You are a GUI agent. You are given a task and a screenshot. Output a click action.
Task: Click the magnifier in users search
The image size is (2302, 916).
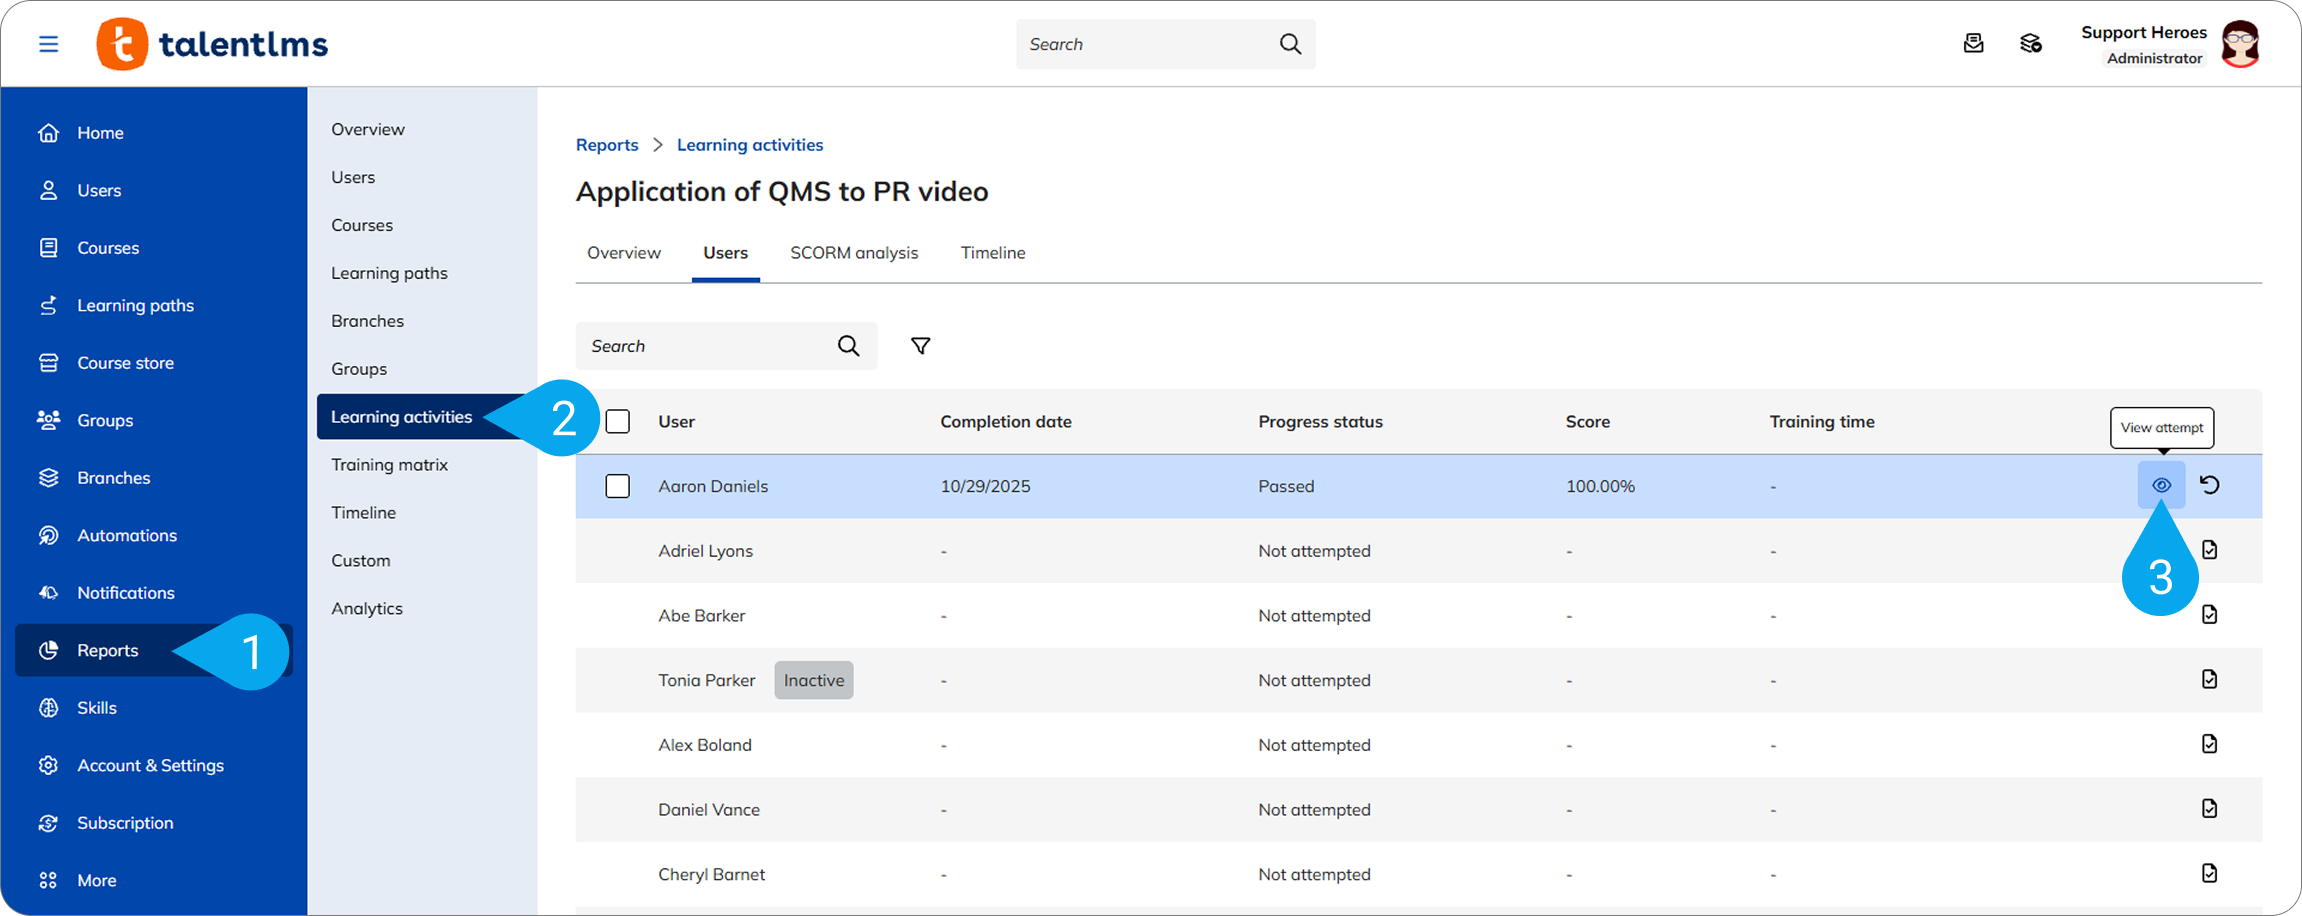(x=848, y=346)
